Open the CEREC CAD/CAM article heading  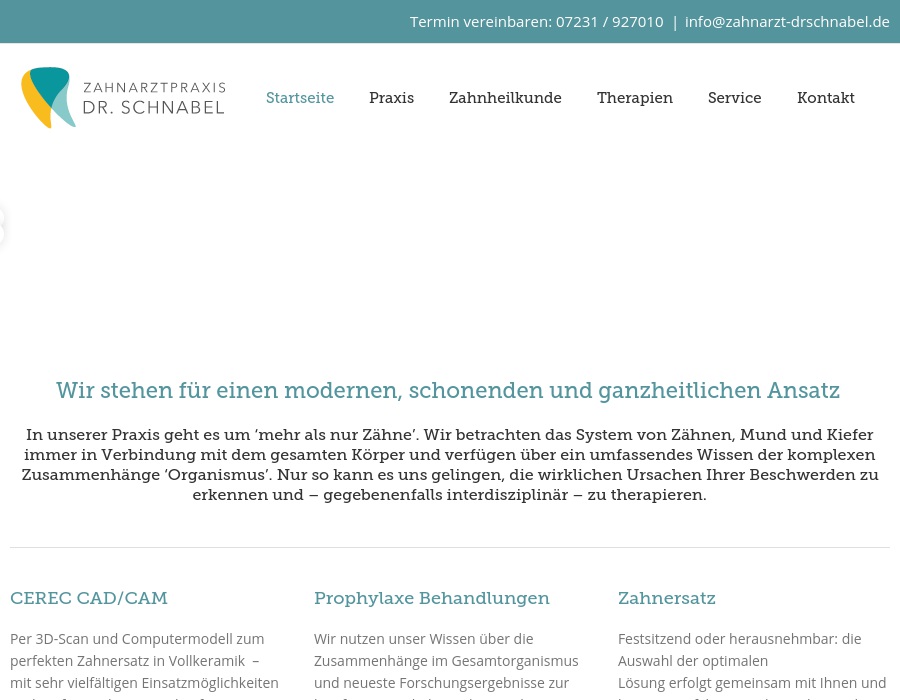coord(88,598)
